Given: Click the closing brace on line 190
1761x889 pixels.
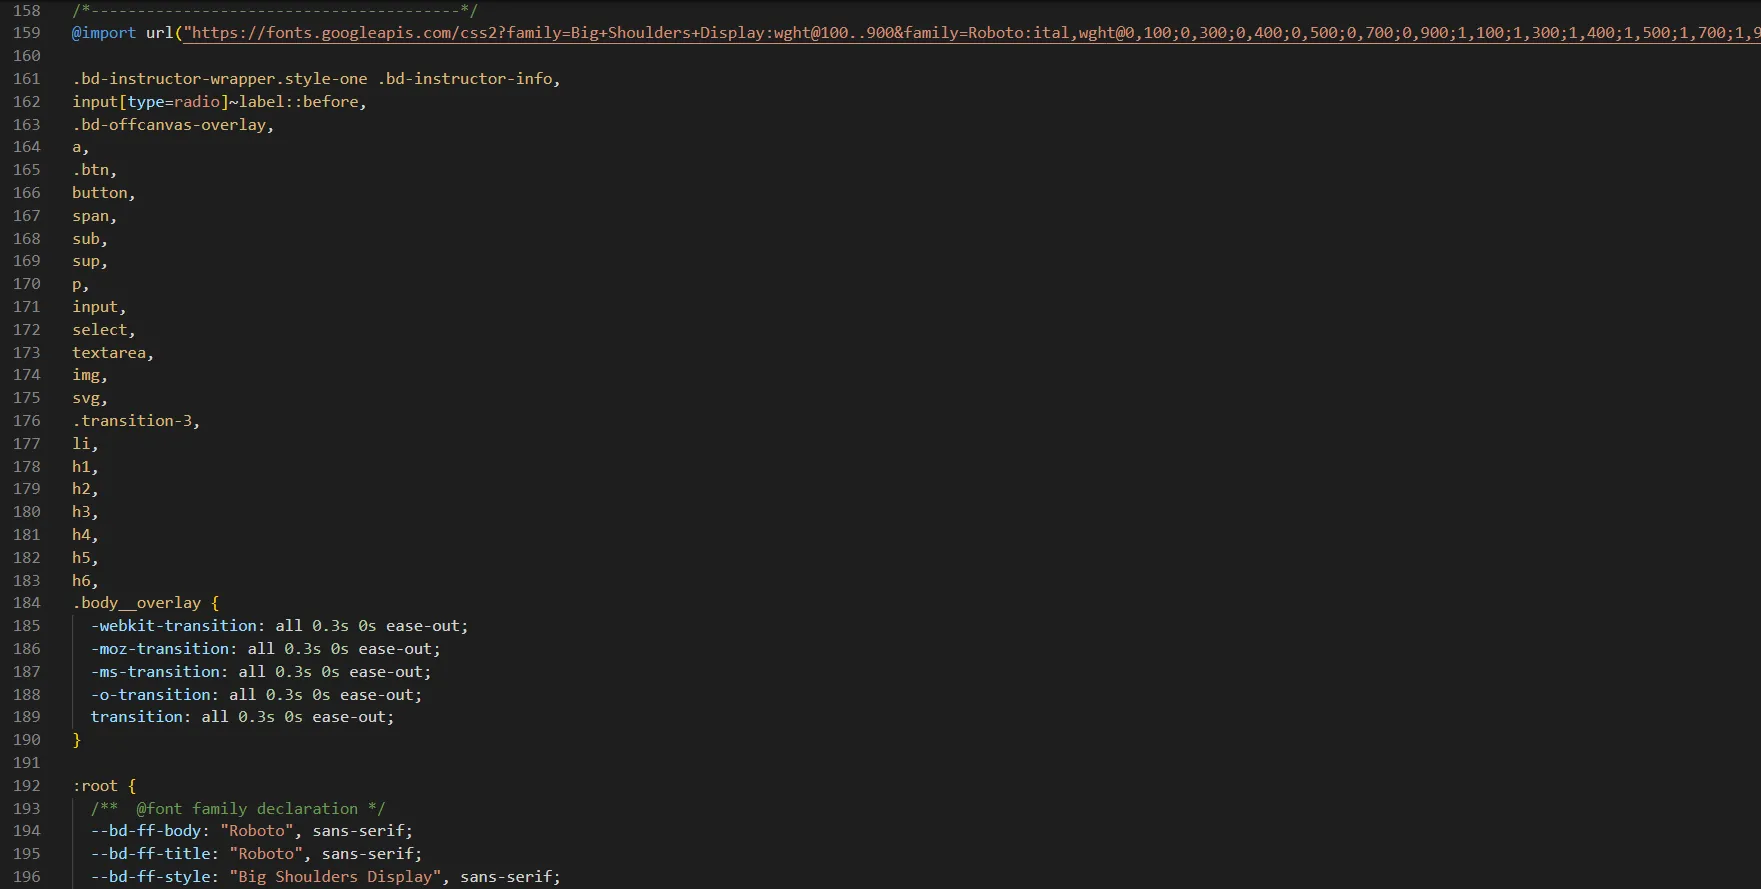Looking at the screenshot, I should 77,740.
